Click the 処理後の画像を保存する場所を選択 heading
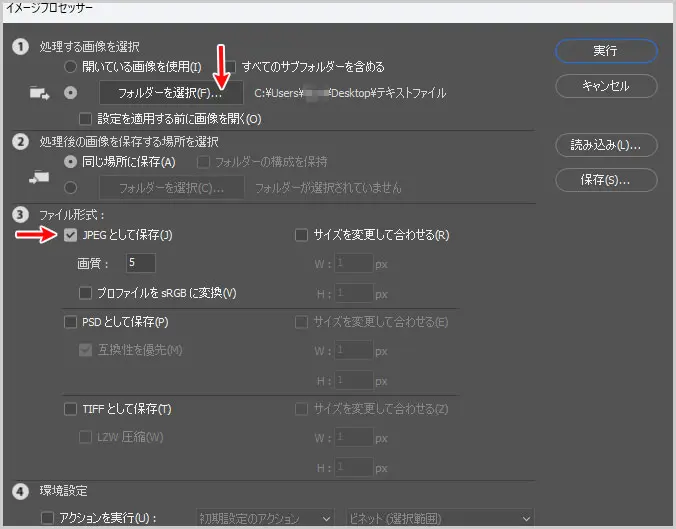 (129, 141)
